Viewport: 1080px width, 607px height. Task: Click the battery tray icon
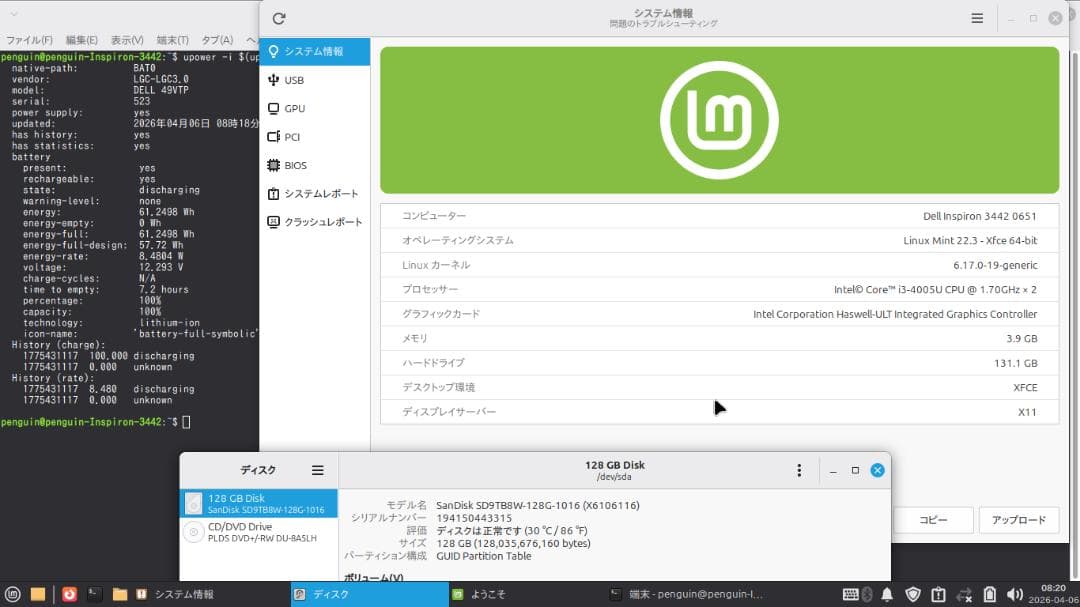coord(990,595)
